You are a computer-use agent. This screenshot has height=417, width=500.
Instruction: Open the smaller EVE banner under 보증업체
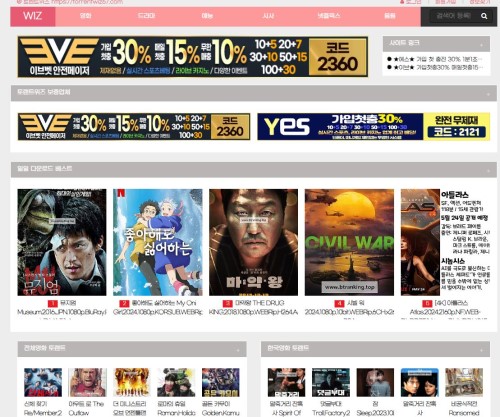[x=134, y=127]
